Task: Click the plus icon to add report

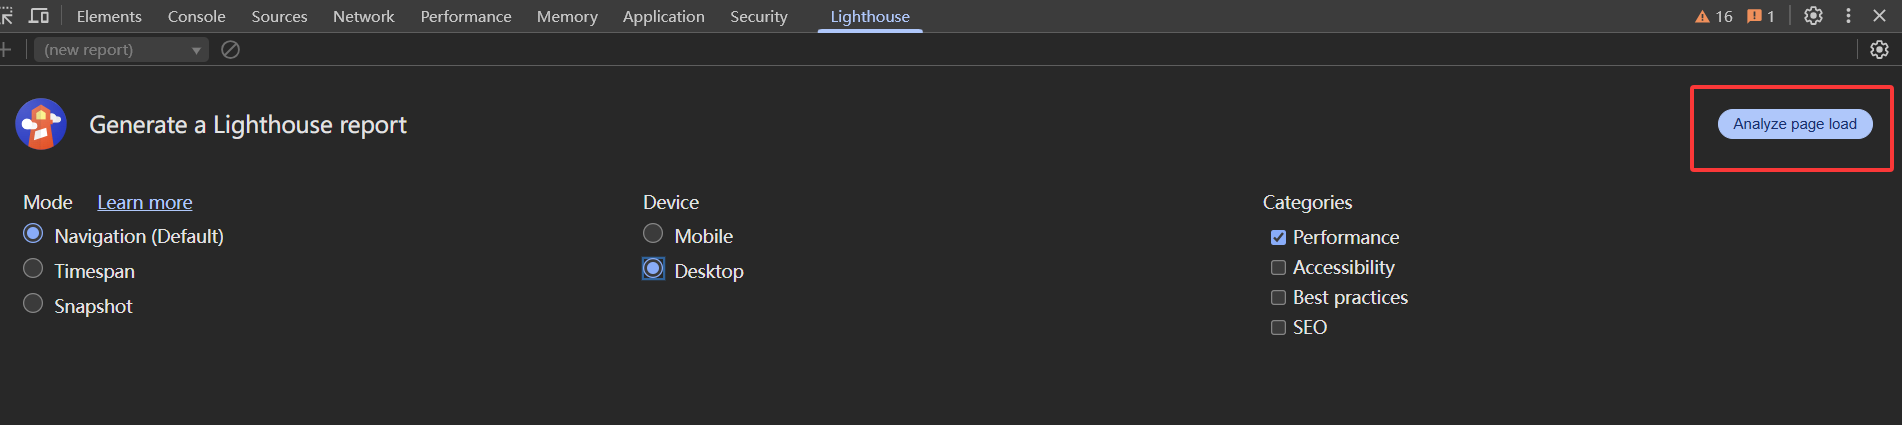Action: 5,50
